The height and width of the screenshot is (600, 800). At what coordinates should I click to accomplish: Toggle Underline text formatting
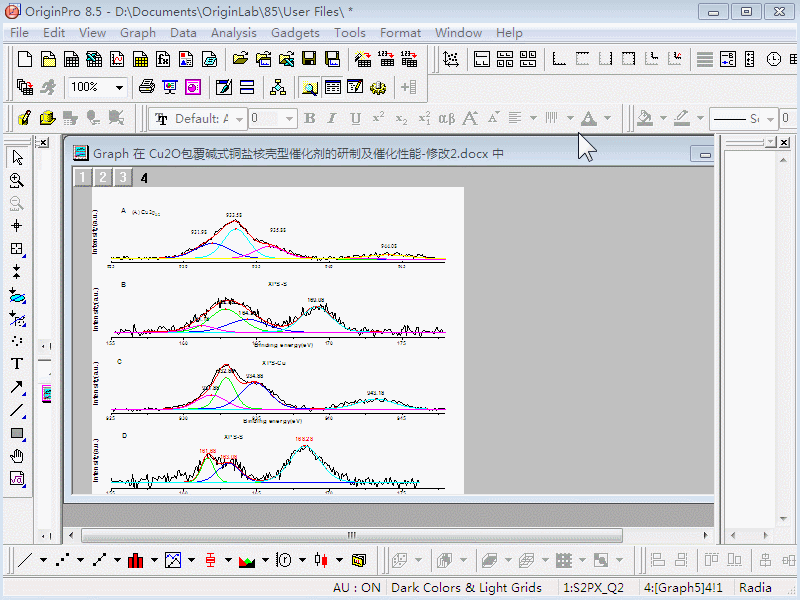pyautogui.click(x=354, y=119)
